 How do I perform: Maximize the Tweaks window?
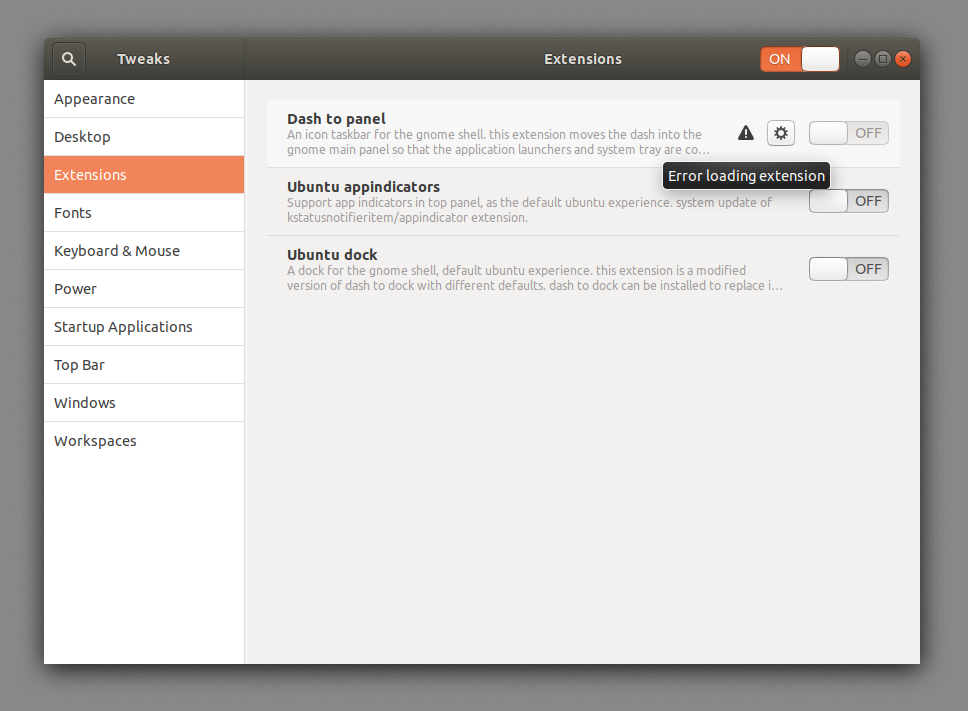tap(883, 59)
